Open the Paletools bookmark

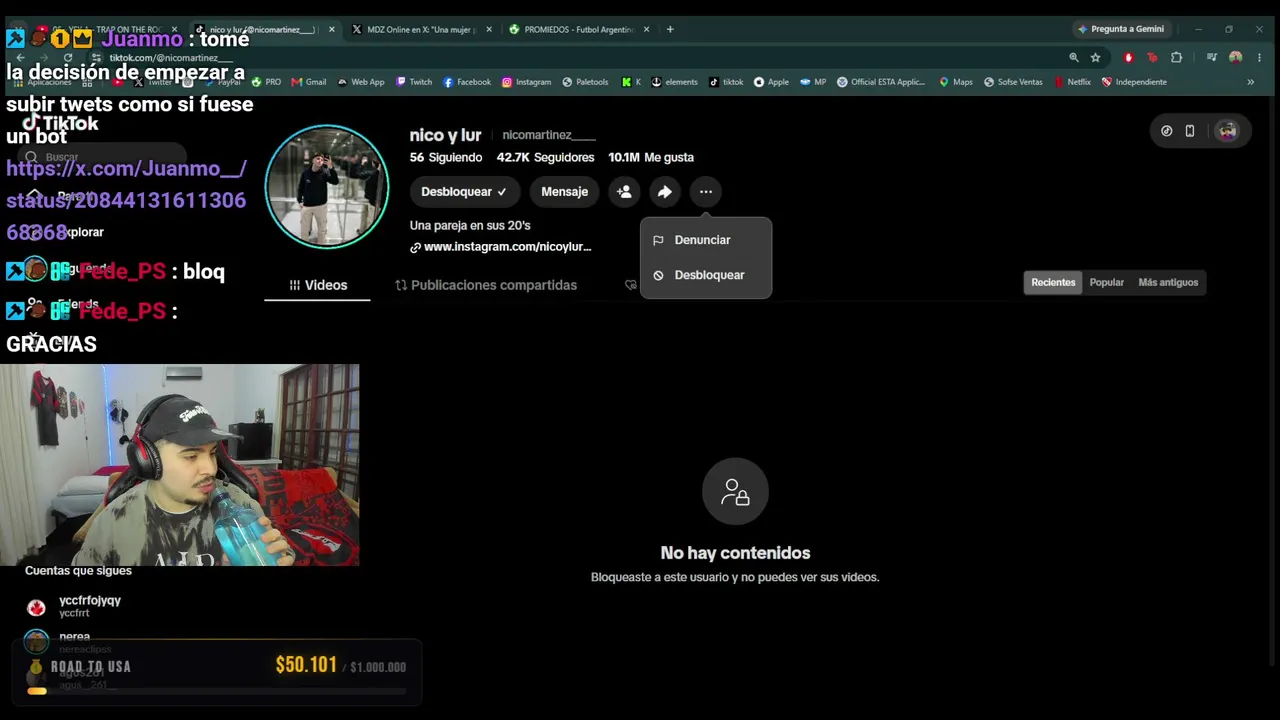click(x=585, y=82)
